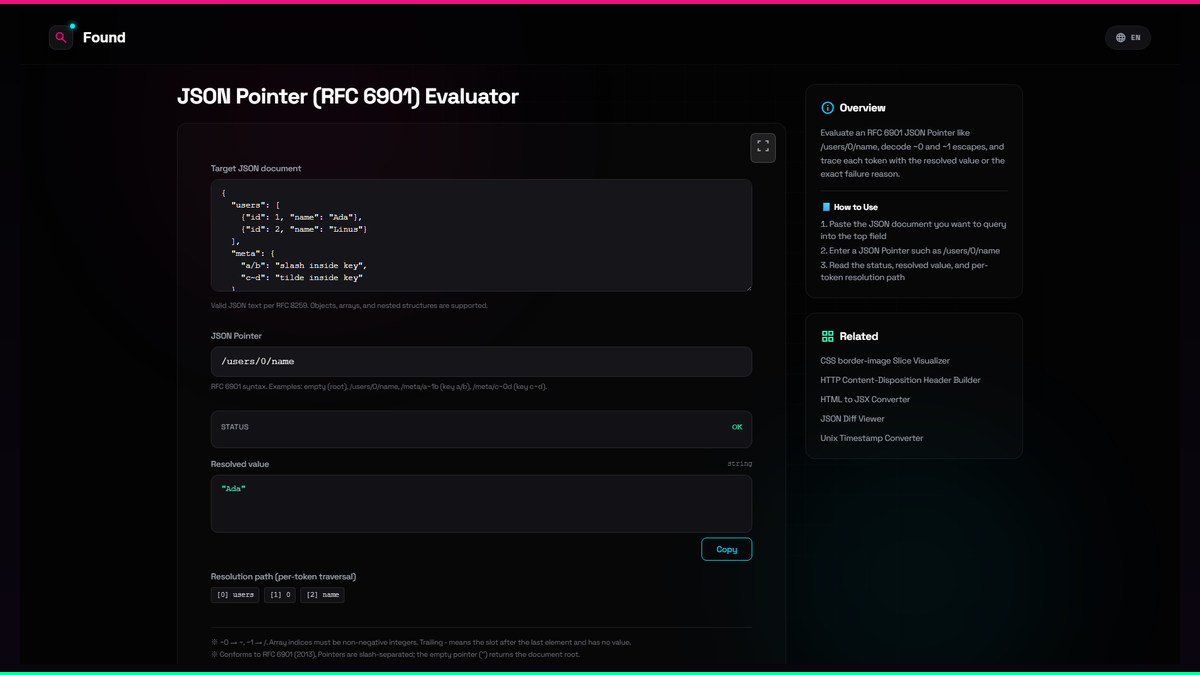Click the Target JSON document label
1200x675 pixels.
point(256,168)
